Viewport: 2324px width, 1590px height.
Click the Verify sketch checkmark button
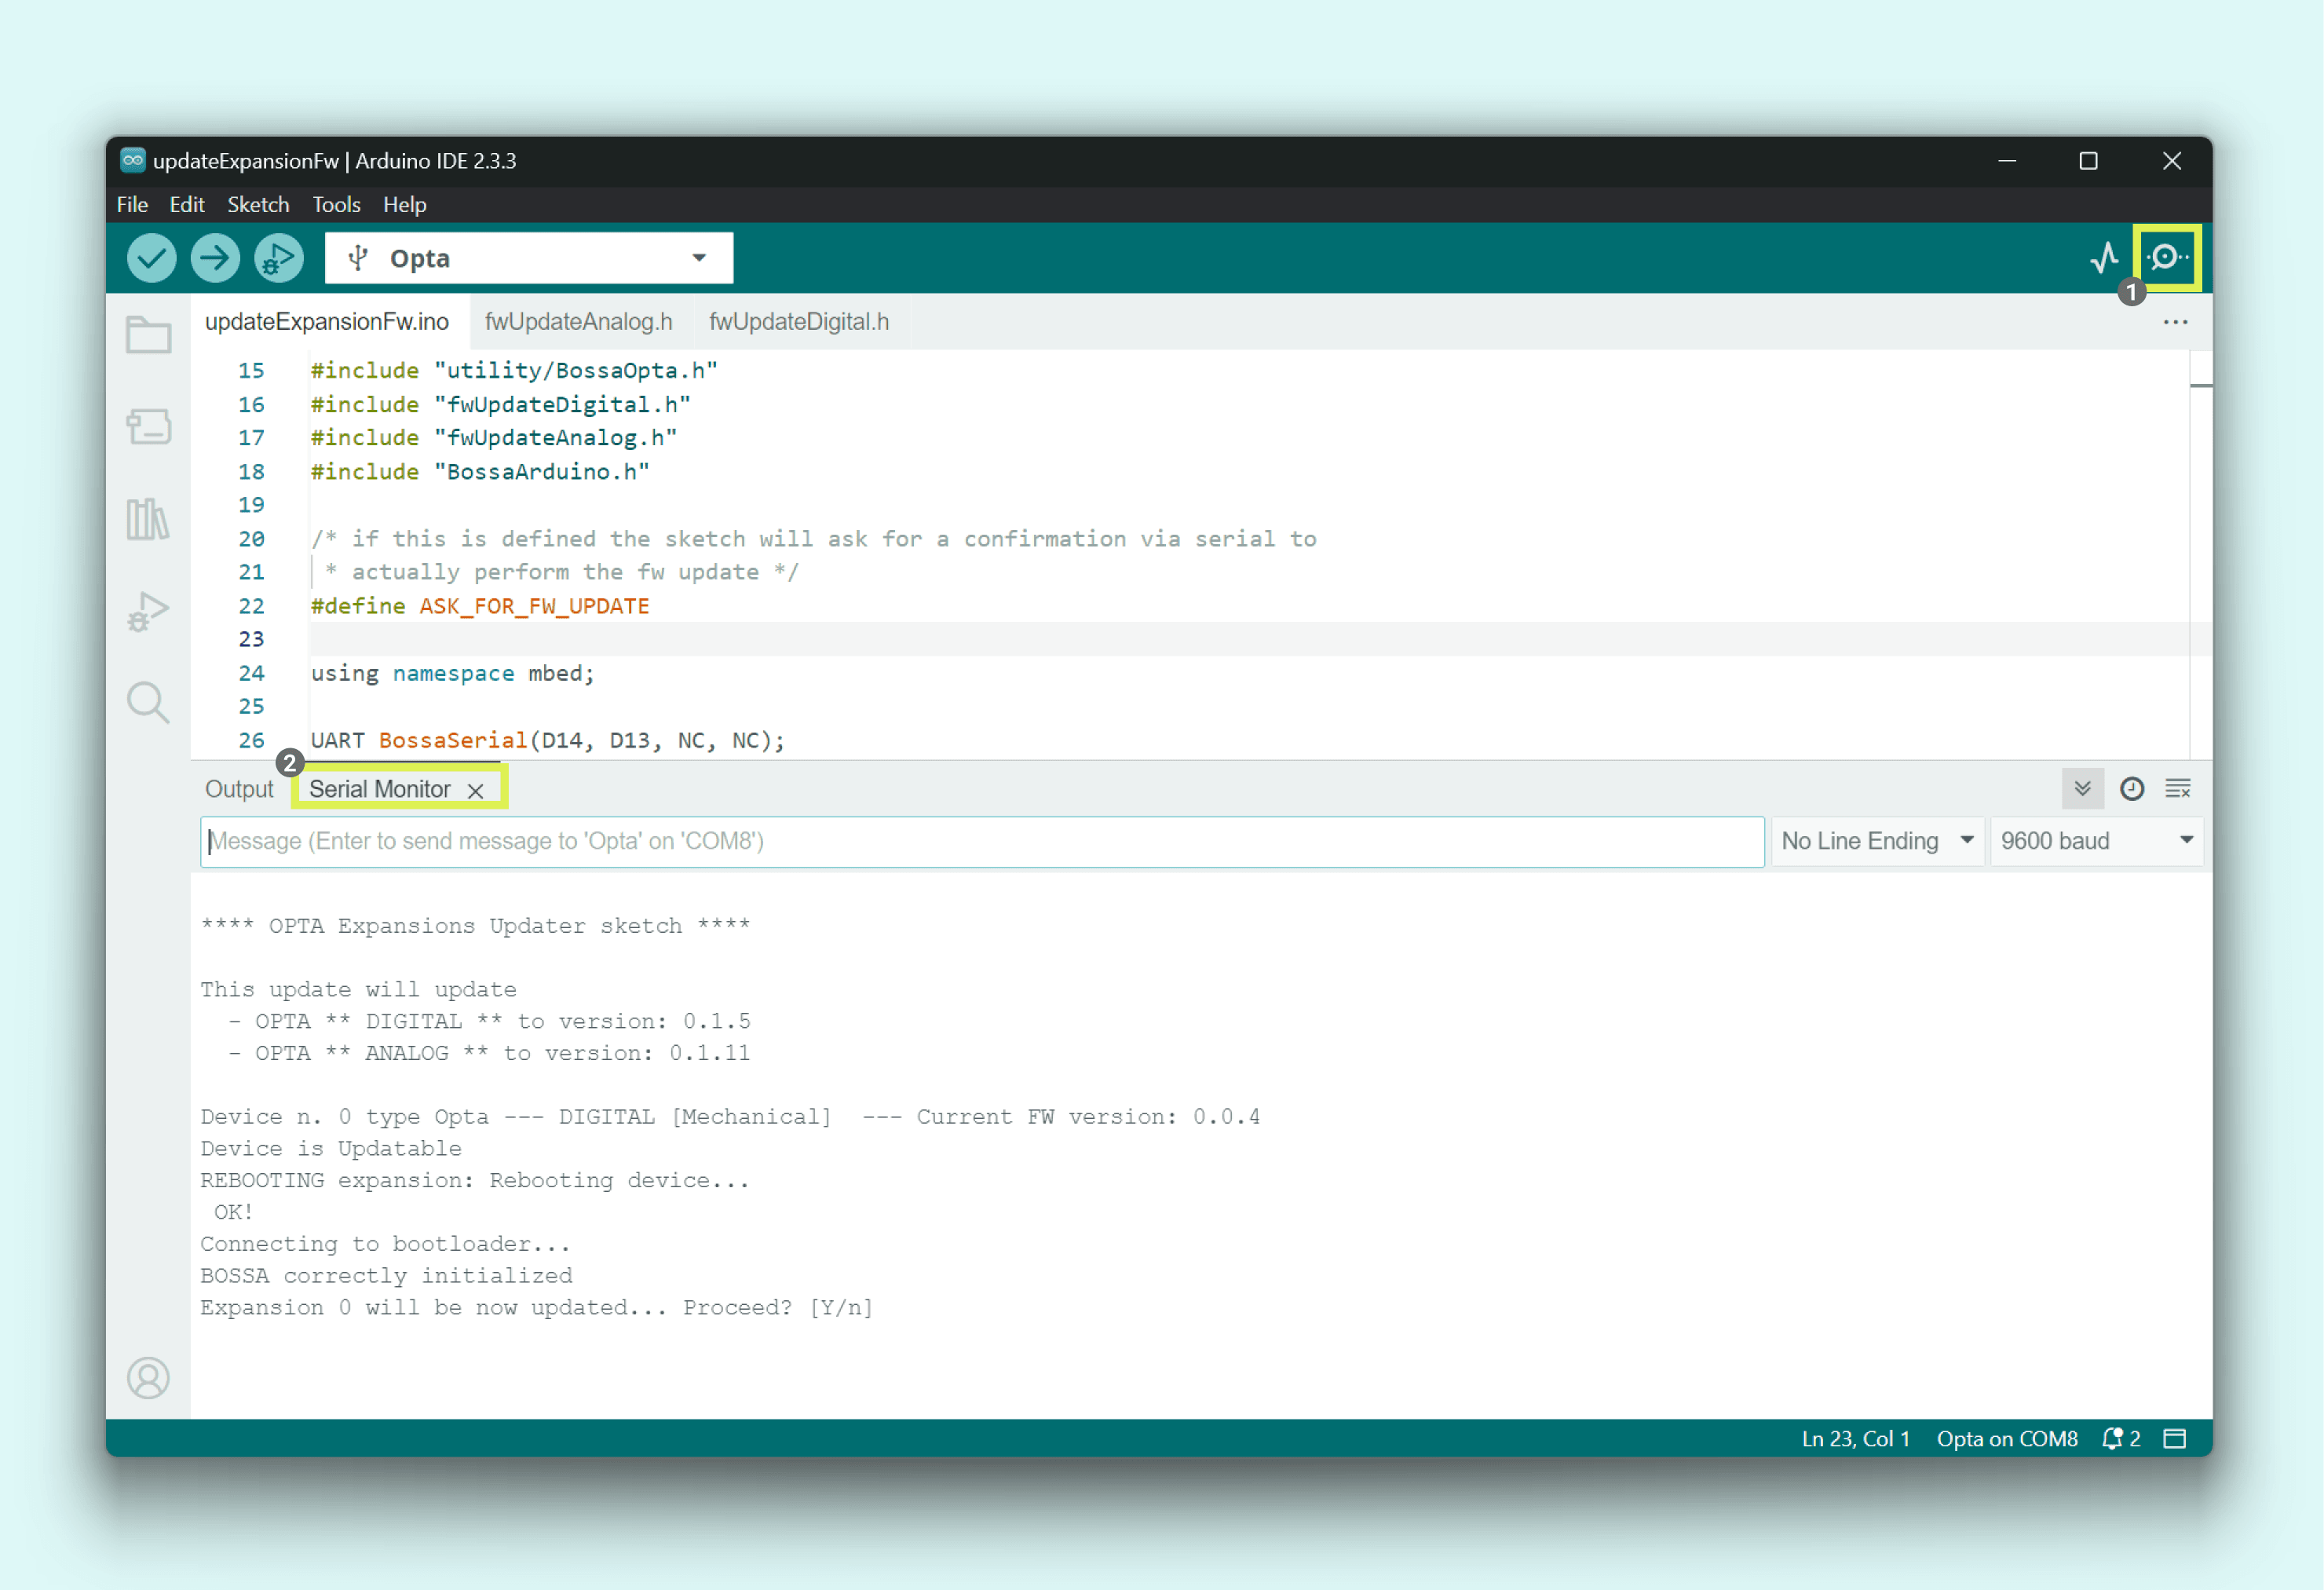coord(151,258)
